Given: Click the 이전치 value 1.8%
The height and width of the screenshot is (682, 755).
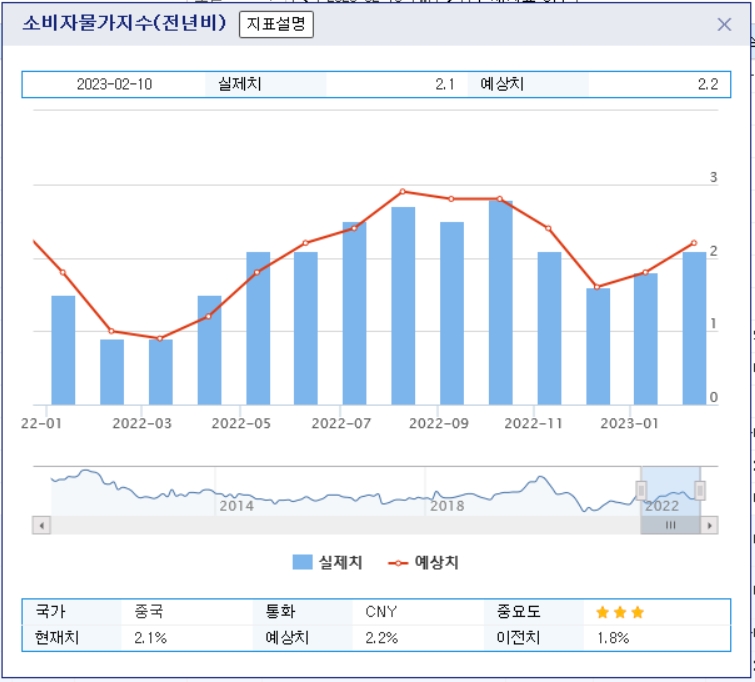Looking at the screenshot, I should click(613, 638).
